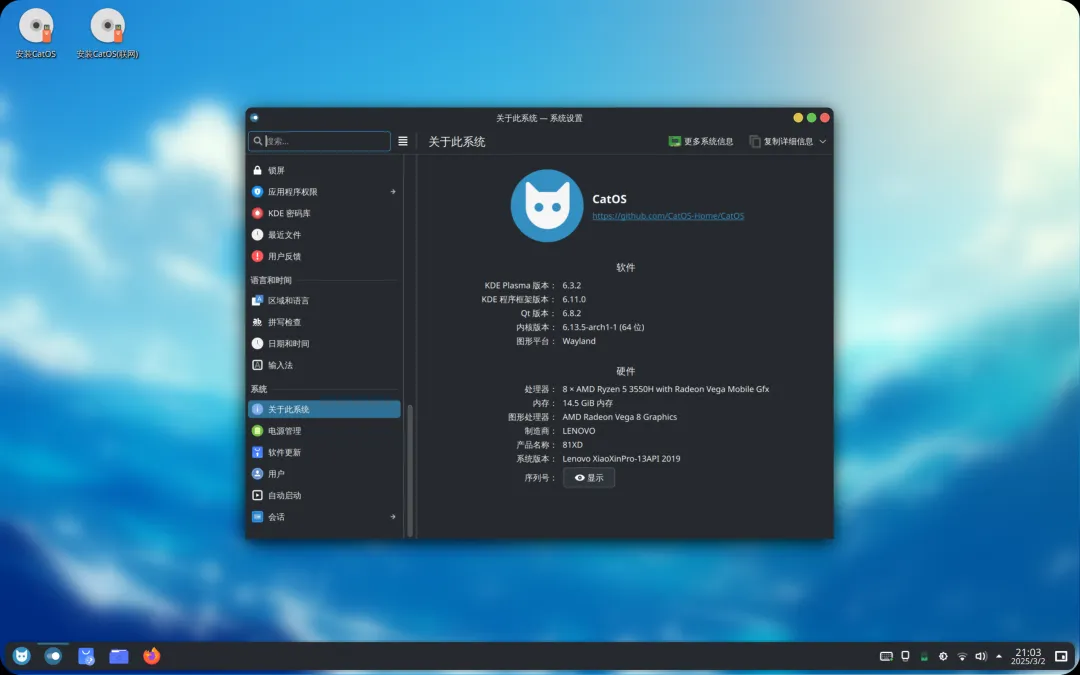Open 输入法 input method settings
1080x675 pixels.
coord(324,365)
